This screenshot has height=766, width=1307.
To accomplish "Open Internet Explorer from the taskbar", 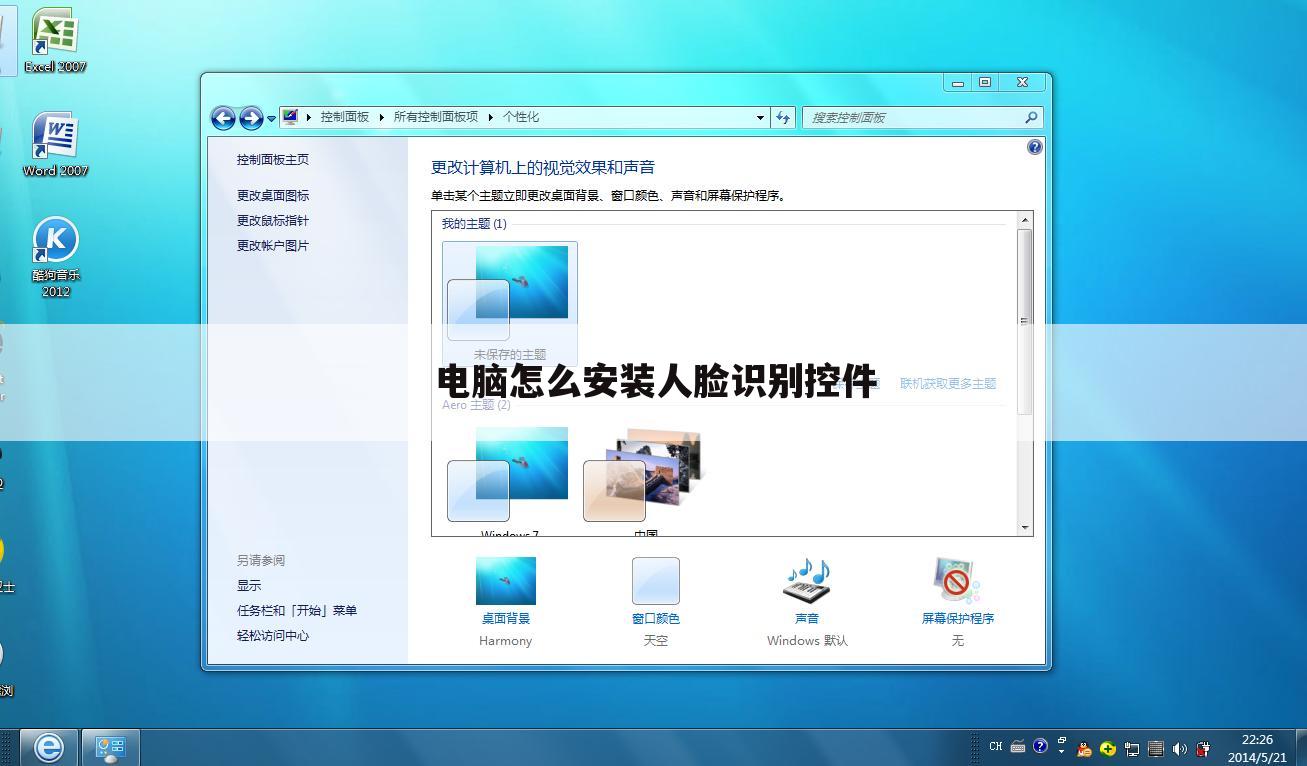I will pyautogui.click(x=48, y=747).
